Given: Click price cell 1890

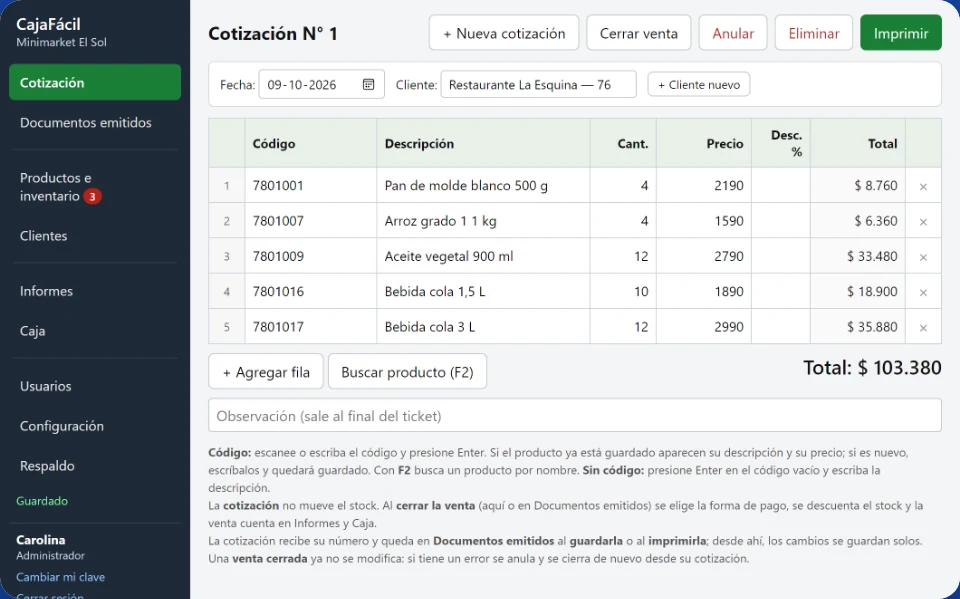Looking at the screenshot, I should tap(704, 292).
